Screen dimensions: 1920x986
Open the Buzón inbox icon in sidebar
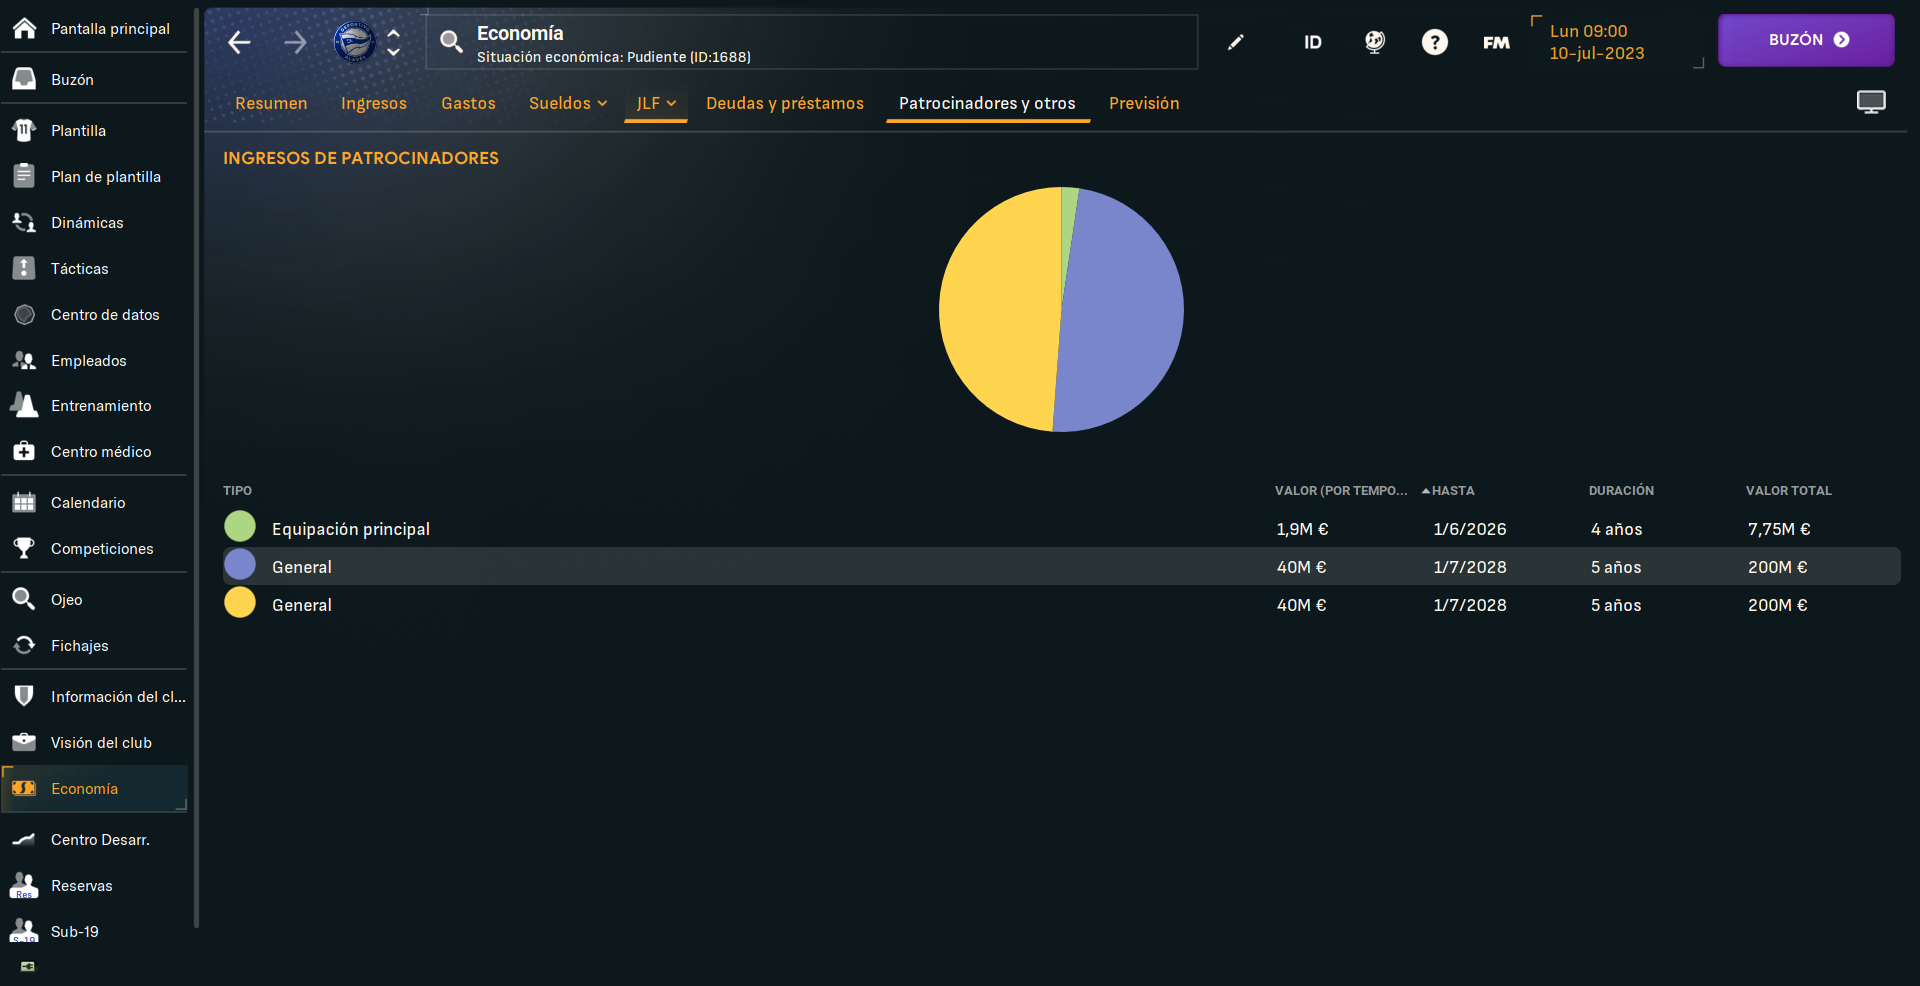(24, 79)
